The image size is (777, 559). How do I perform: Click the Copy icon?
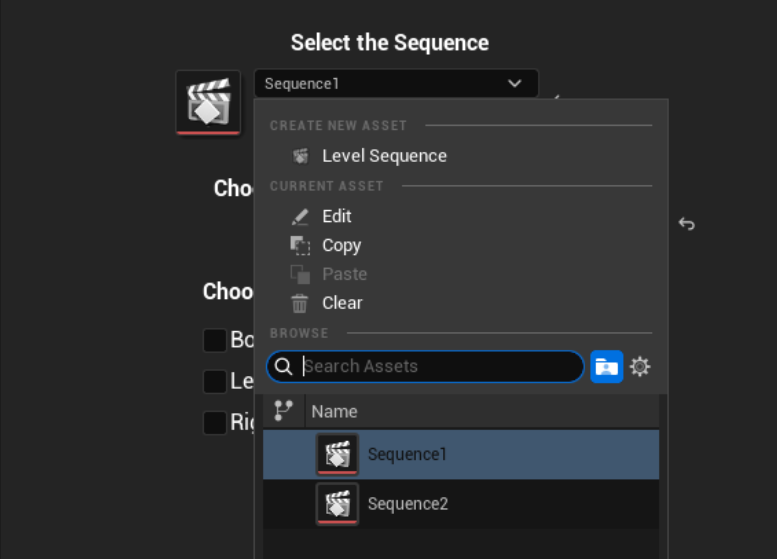pos(300,245)
